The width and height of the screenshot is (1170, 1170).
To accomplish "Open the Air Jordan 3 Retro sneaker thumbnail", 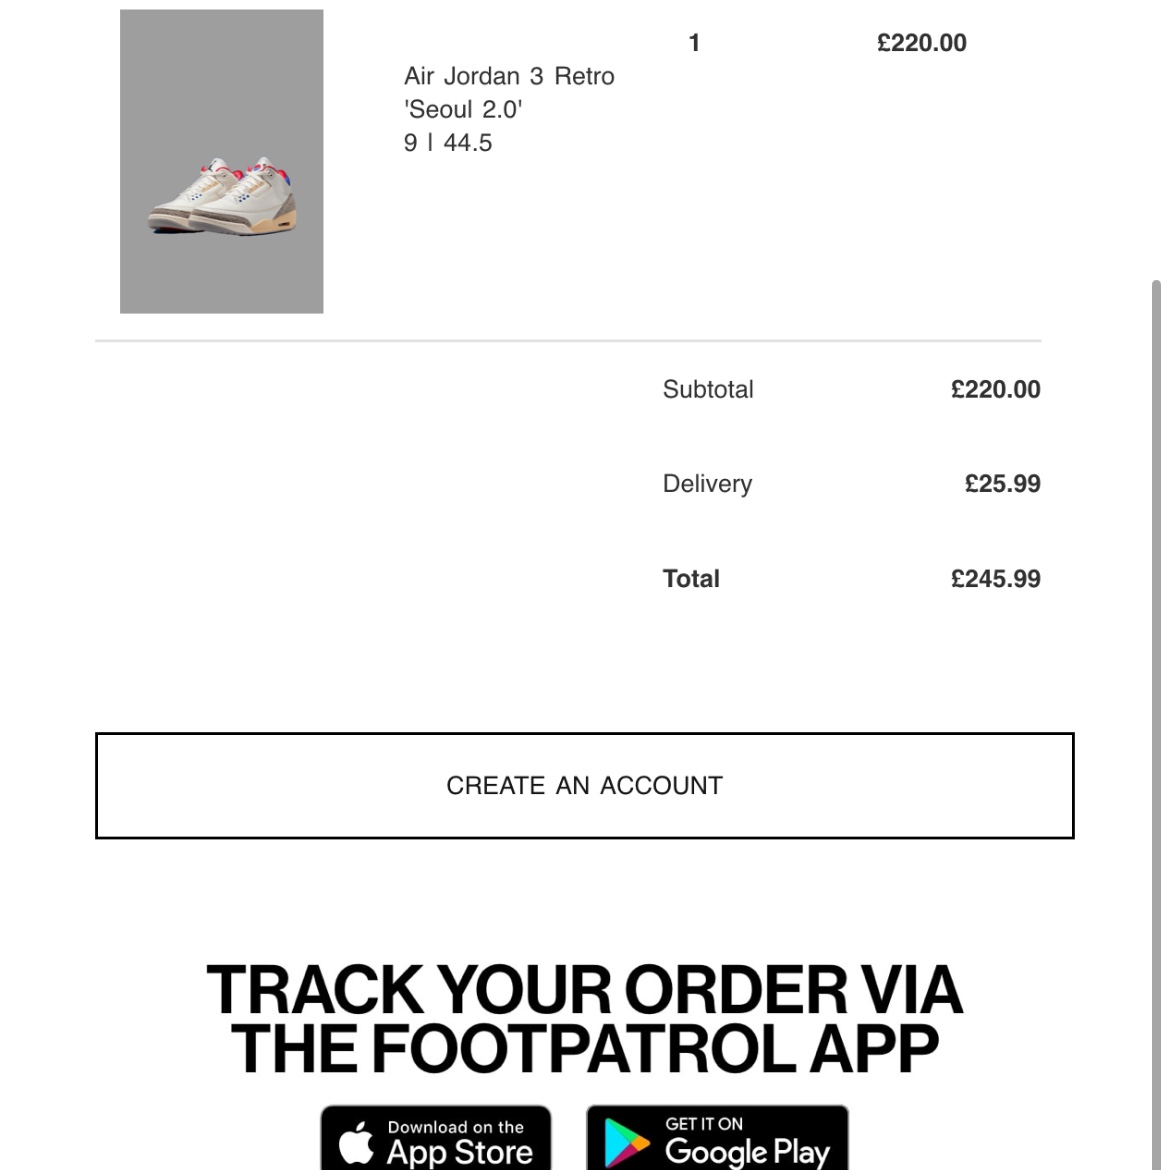I will [222, 161].
